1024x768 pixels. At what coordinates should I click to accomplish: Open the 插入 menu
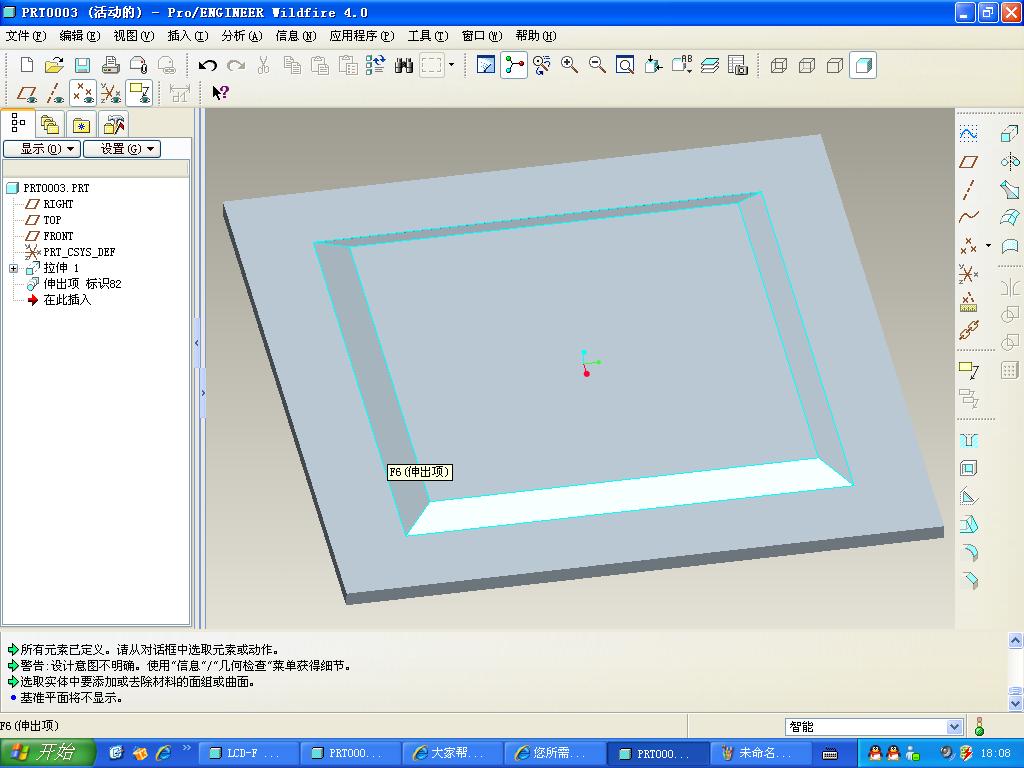click(188, 36)
